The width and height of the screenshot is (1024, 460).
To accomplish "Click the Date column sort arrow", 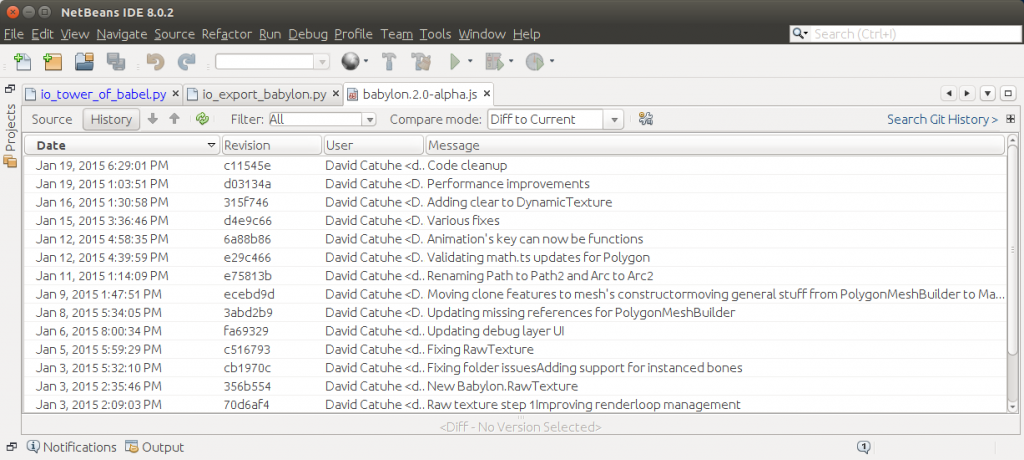I will (x=211, y=145).
